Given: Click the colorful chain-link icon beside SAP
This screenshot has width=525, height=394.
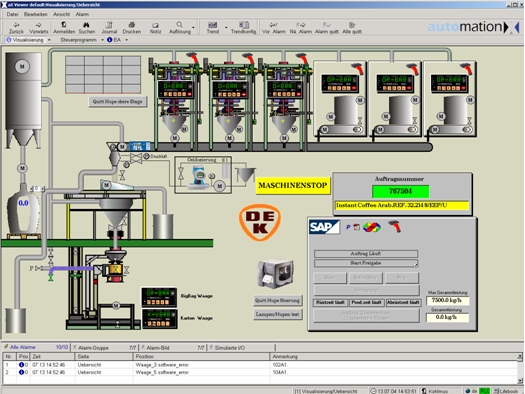Looking at the screenshot, I should click(x=372, y=227).
